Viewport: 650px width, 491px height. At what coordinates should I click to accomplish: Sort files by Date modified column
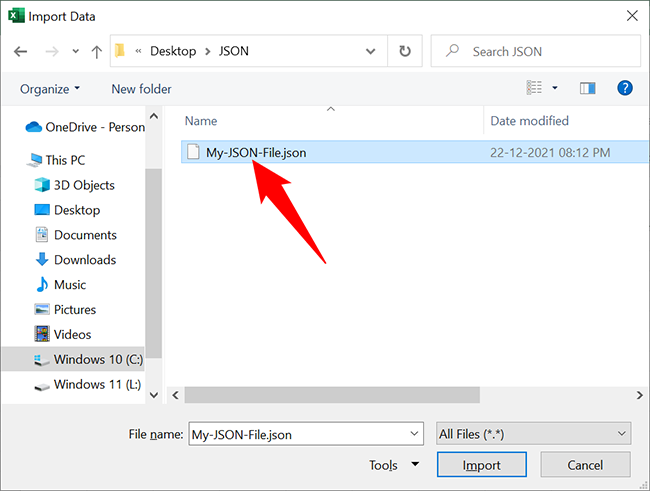[x=529, y=121]
